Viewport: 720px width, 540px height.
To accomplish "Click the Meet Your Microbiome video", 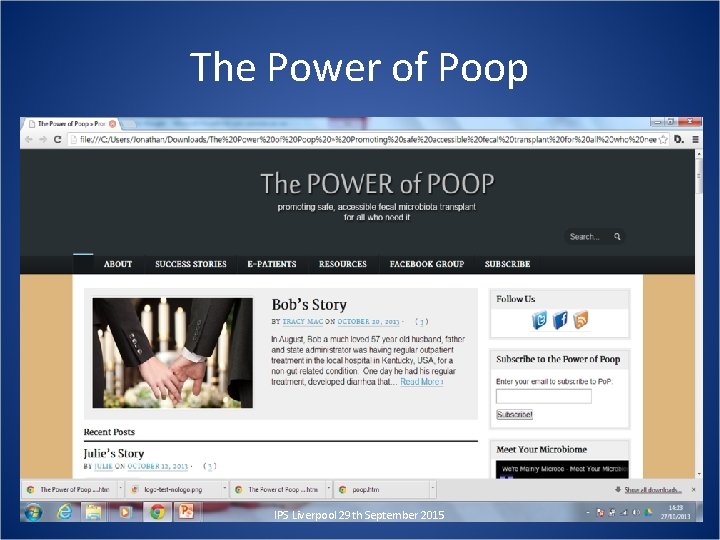I will 562,469.
